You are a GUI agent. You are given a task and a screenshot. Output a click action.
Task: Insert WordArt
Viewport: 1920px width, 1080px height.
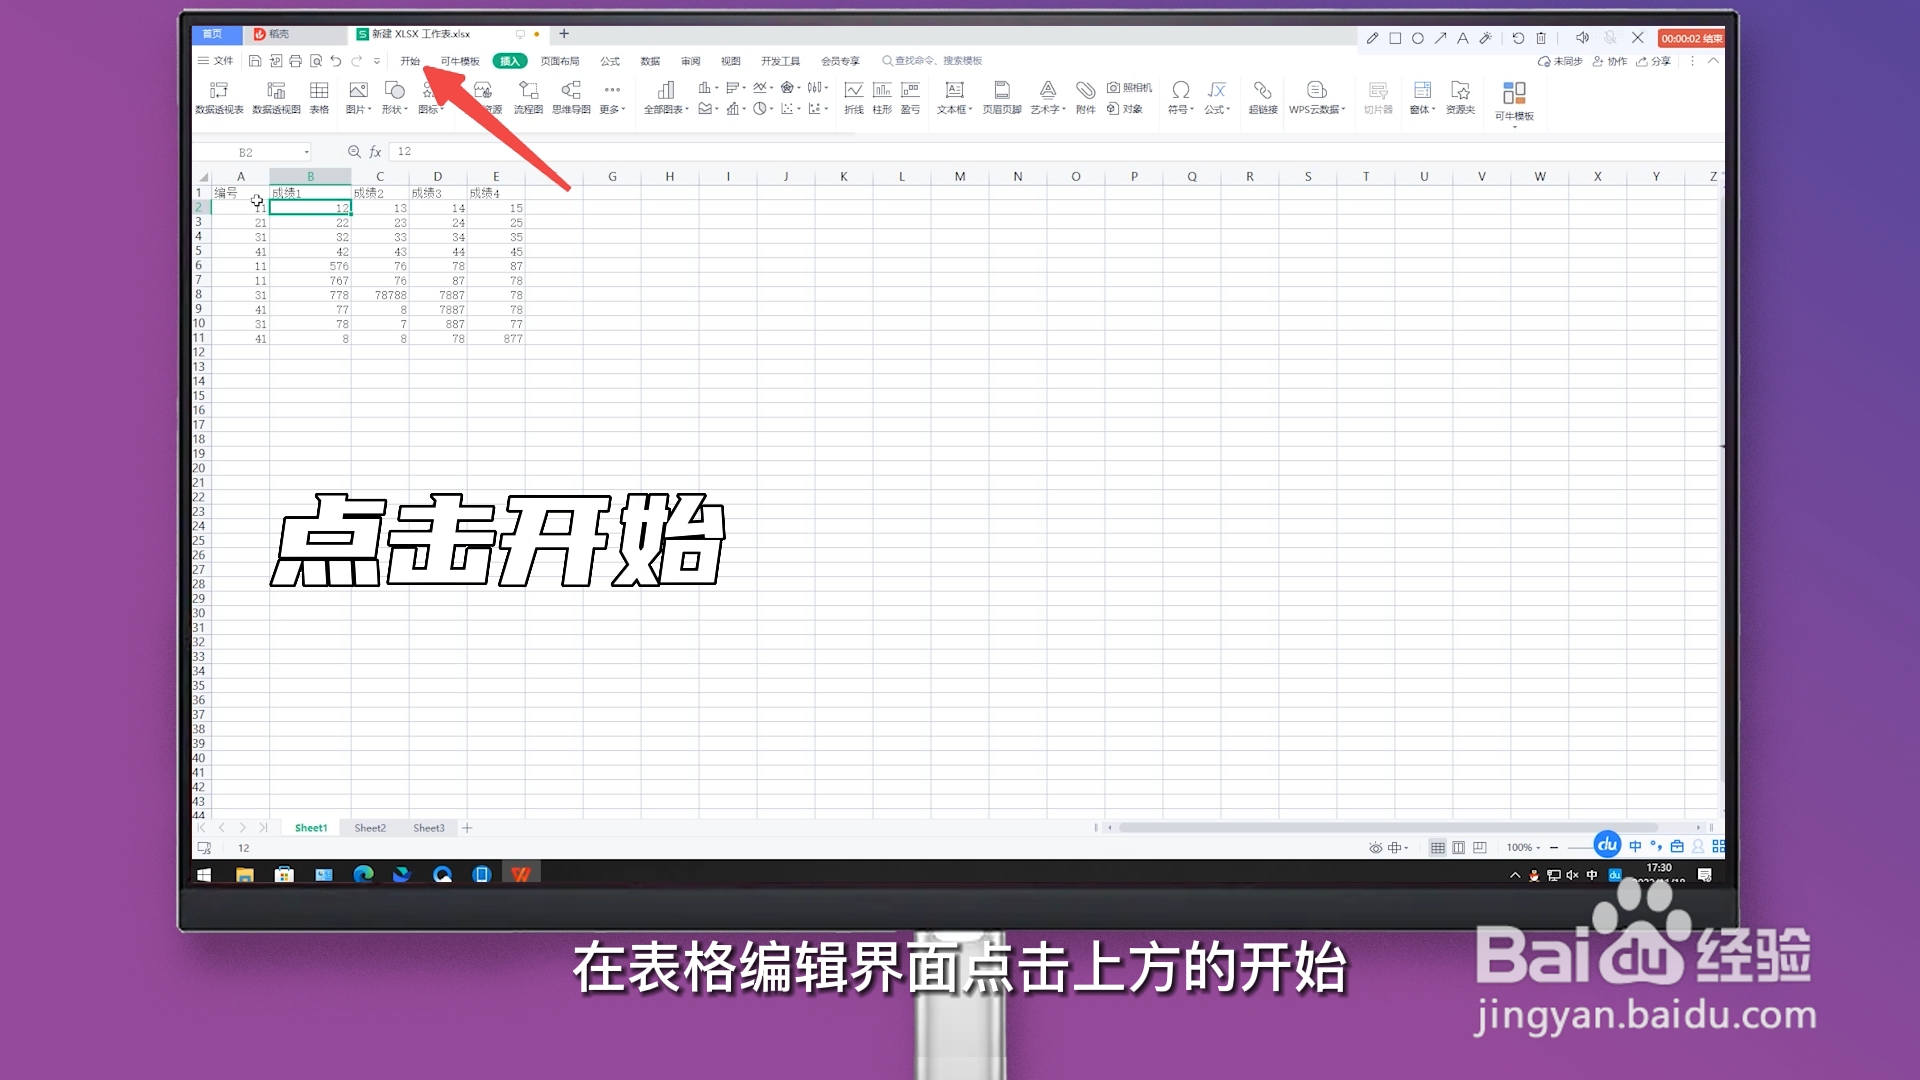tap(1046, 97)
